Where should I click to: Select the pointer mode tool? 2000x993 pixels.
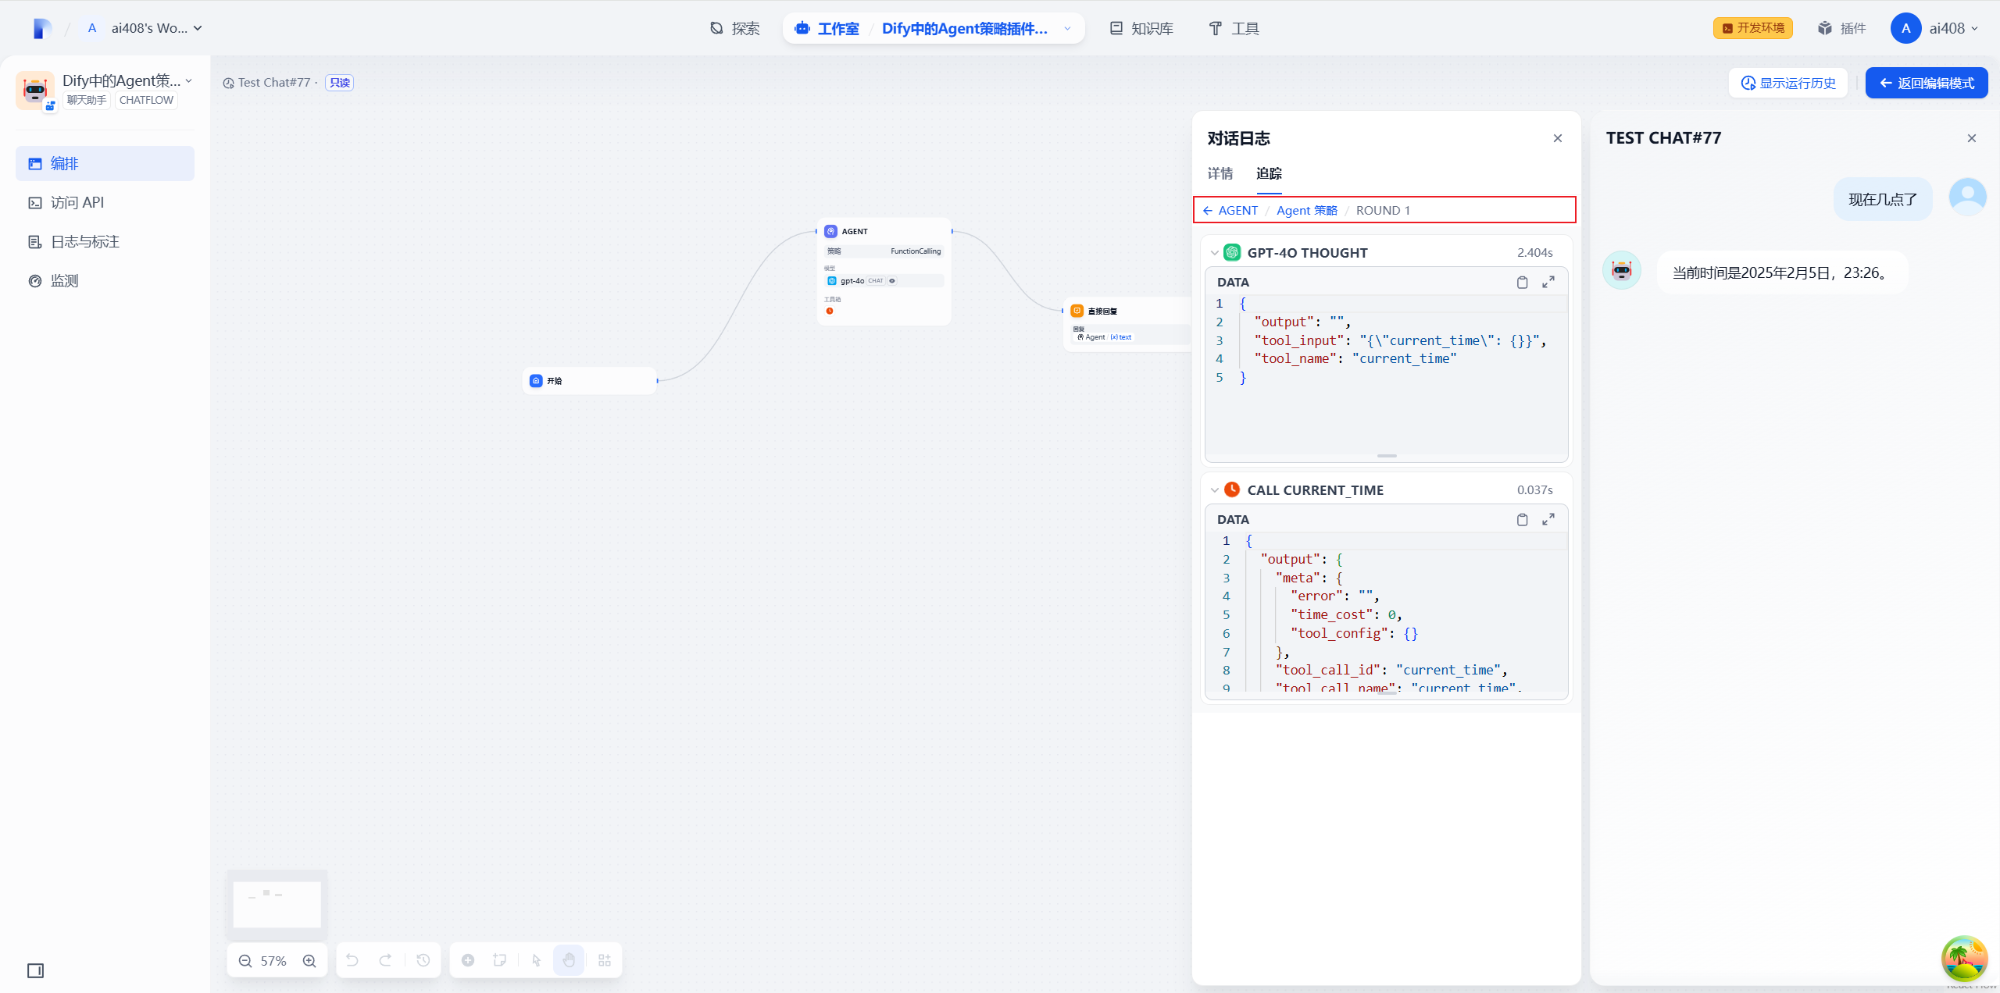(x=536, y=960)
